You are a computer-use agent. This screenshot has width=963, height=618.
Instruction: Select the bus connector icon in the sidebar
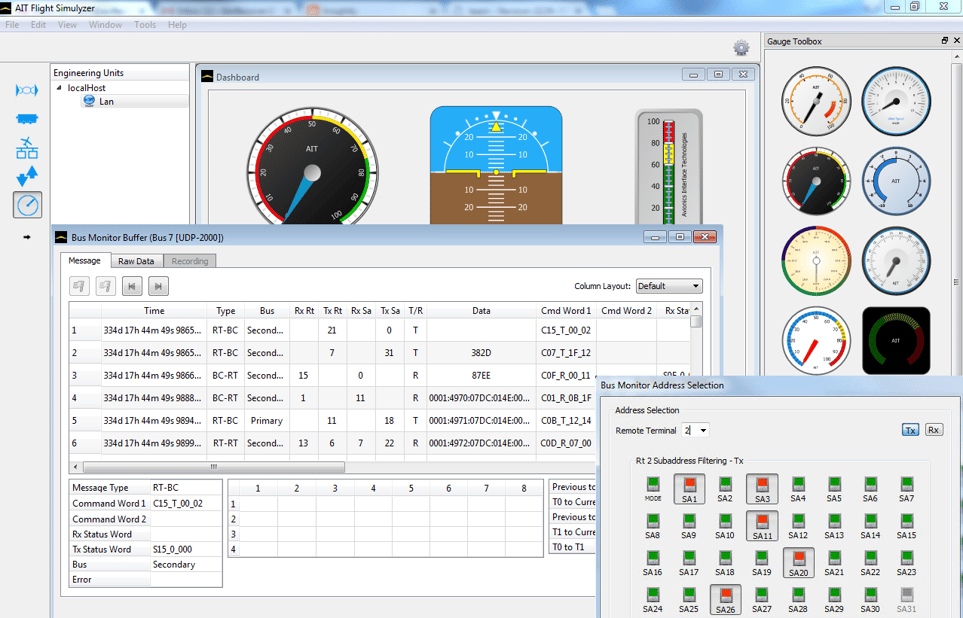click(27, 118)
